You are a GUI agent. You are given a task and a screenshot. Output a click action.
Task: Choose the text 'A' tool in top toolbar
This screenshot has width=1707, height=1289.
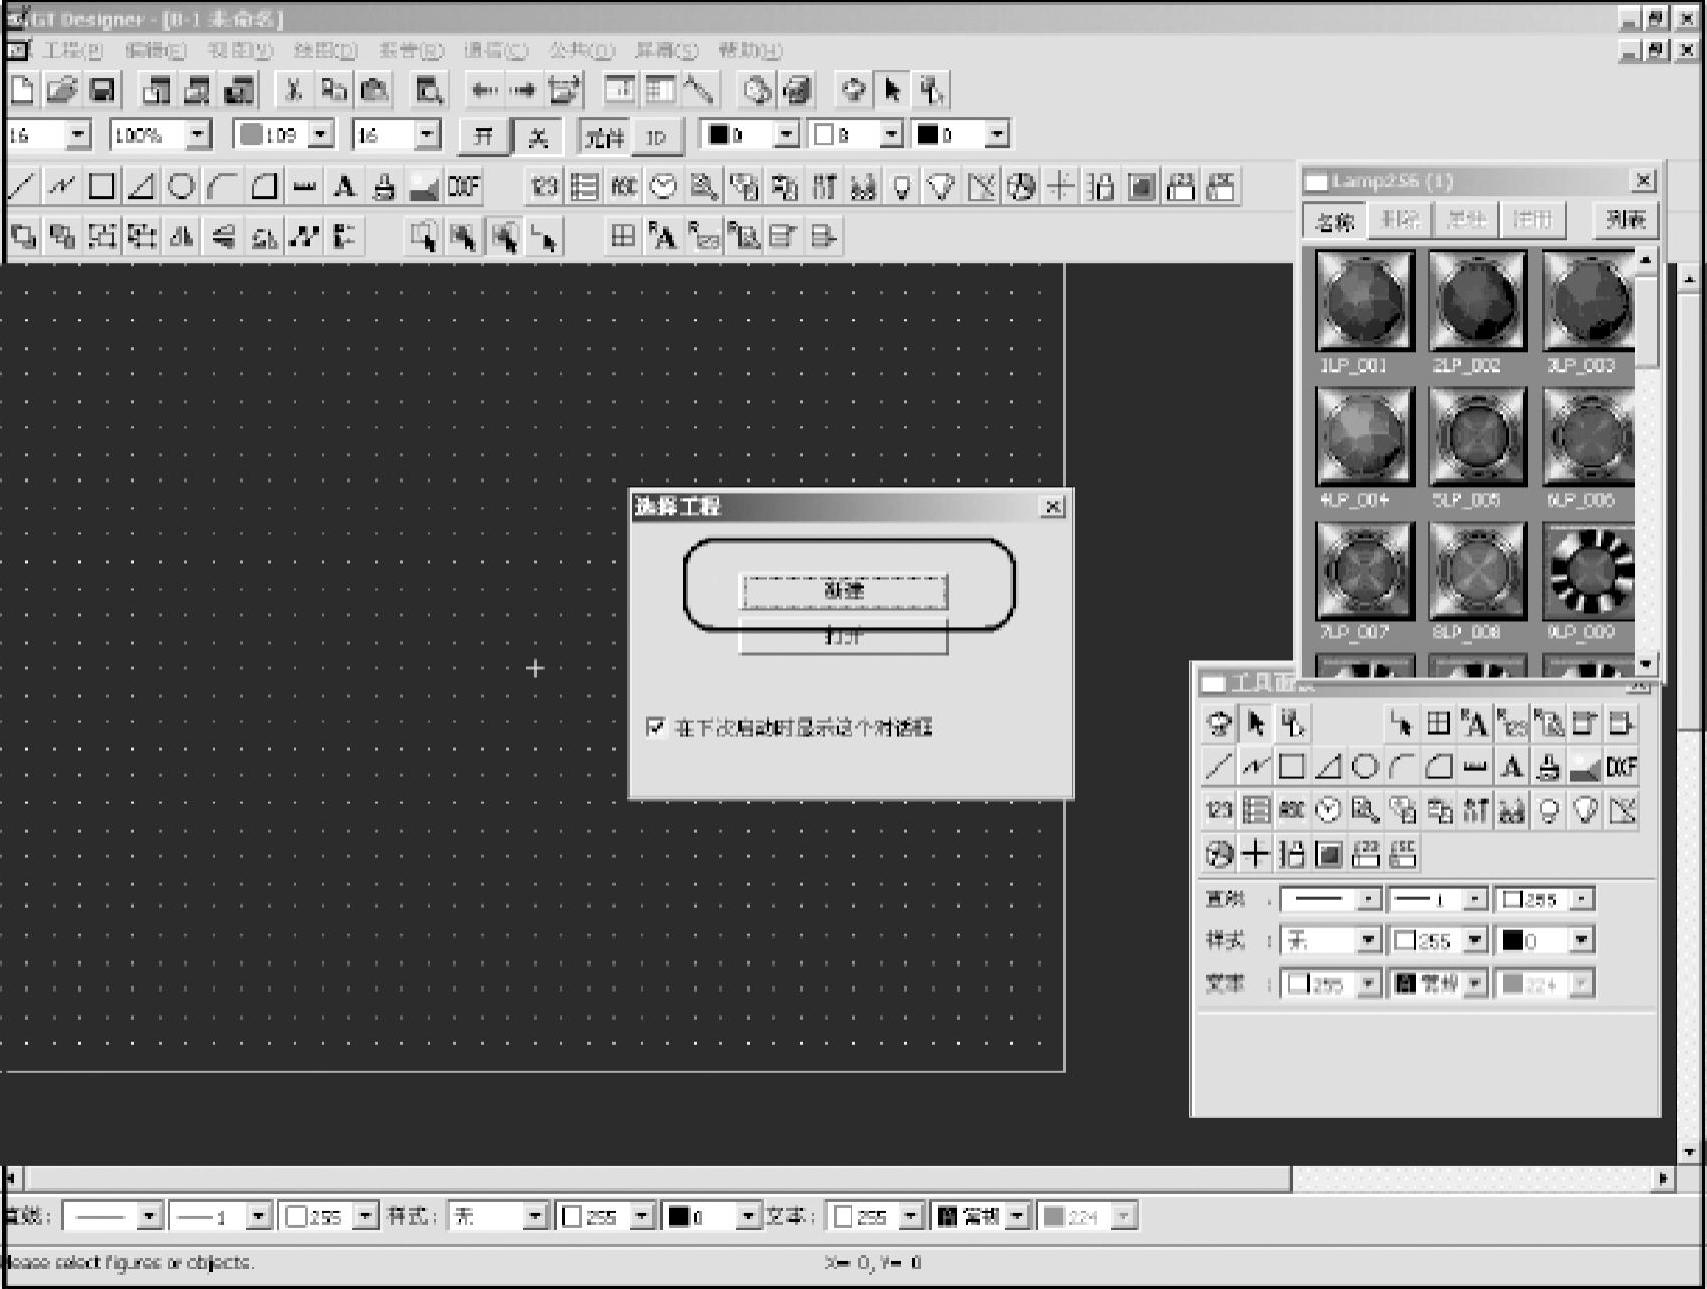click(344, 186)
